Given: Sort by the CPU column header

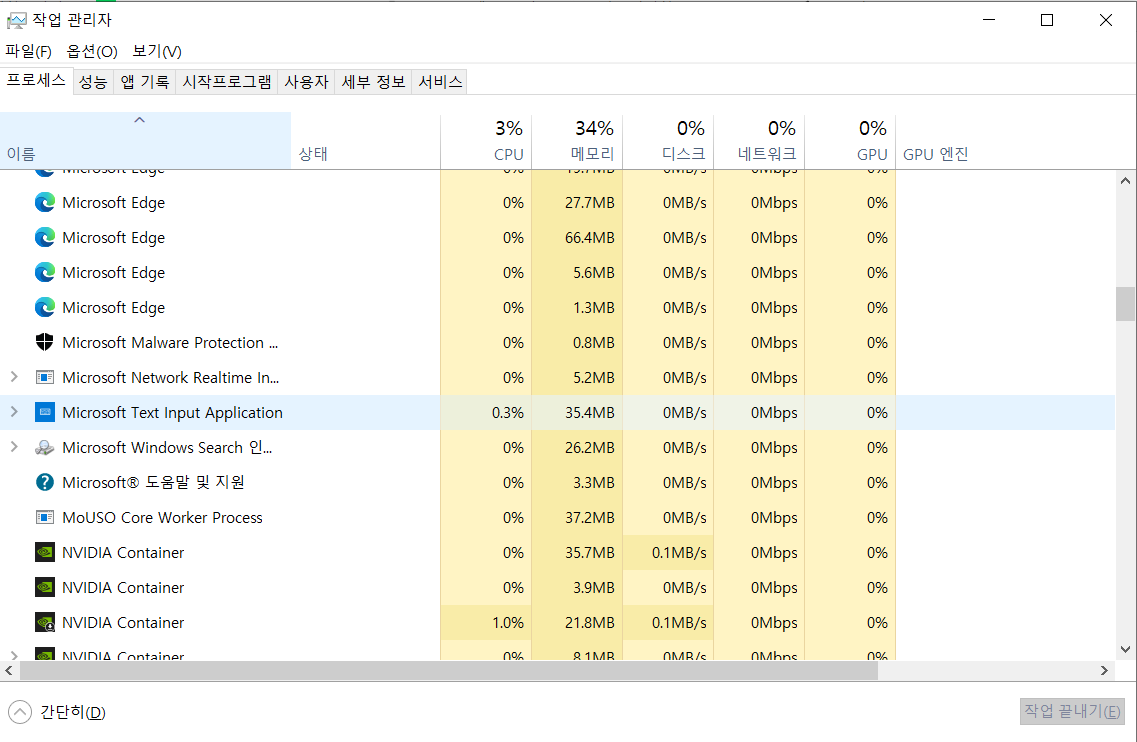Looking at the screenshot, I should click(x=486, y=141).
